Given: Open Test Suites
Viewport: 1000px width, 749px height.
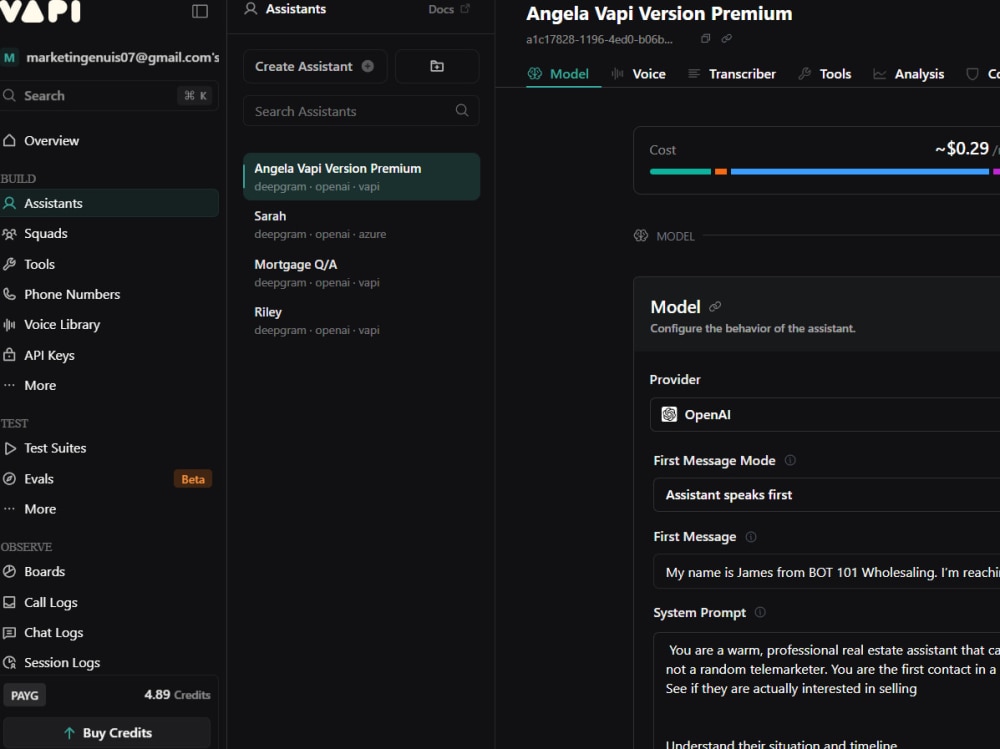Looking at the screenshot, I should [x=110, y=449].
